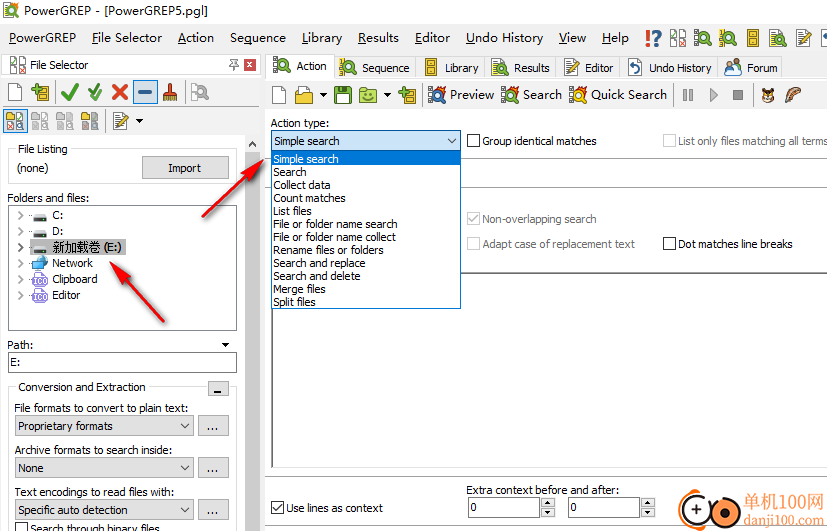This screenshot has width=827, height=531.
Task: Enable Group identical matches checkbox
Action: click(474, 141)
